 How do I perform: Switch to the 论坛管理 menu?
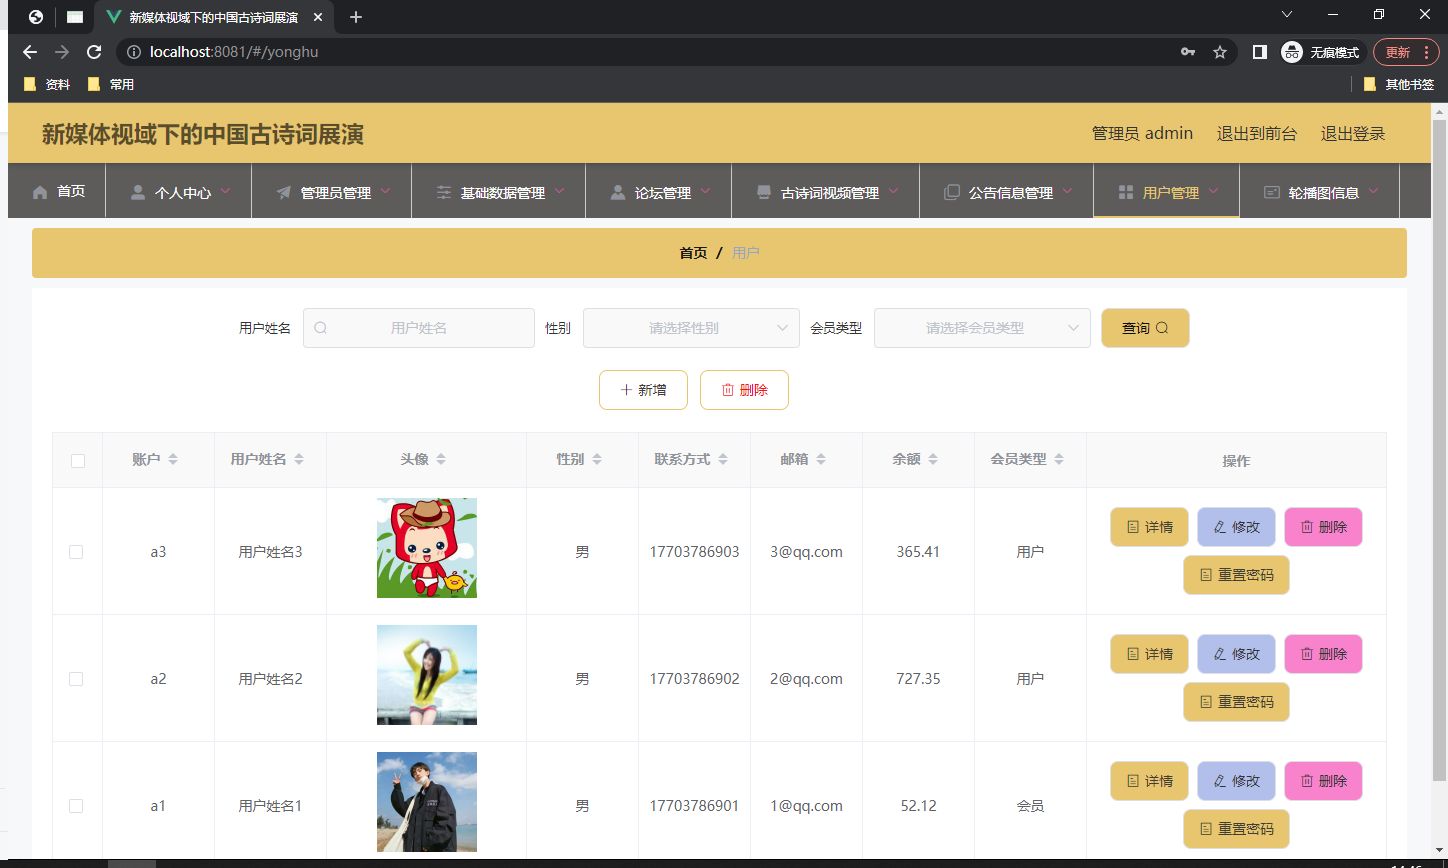click(x=658, y=191)
